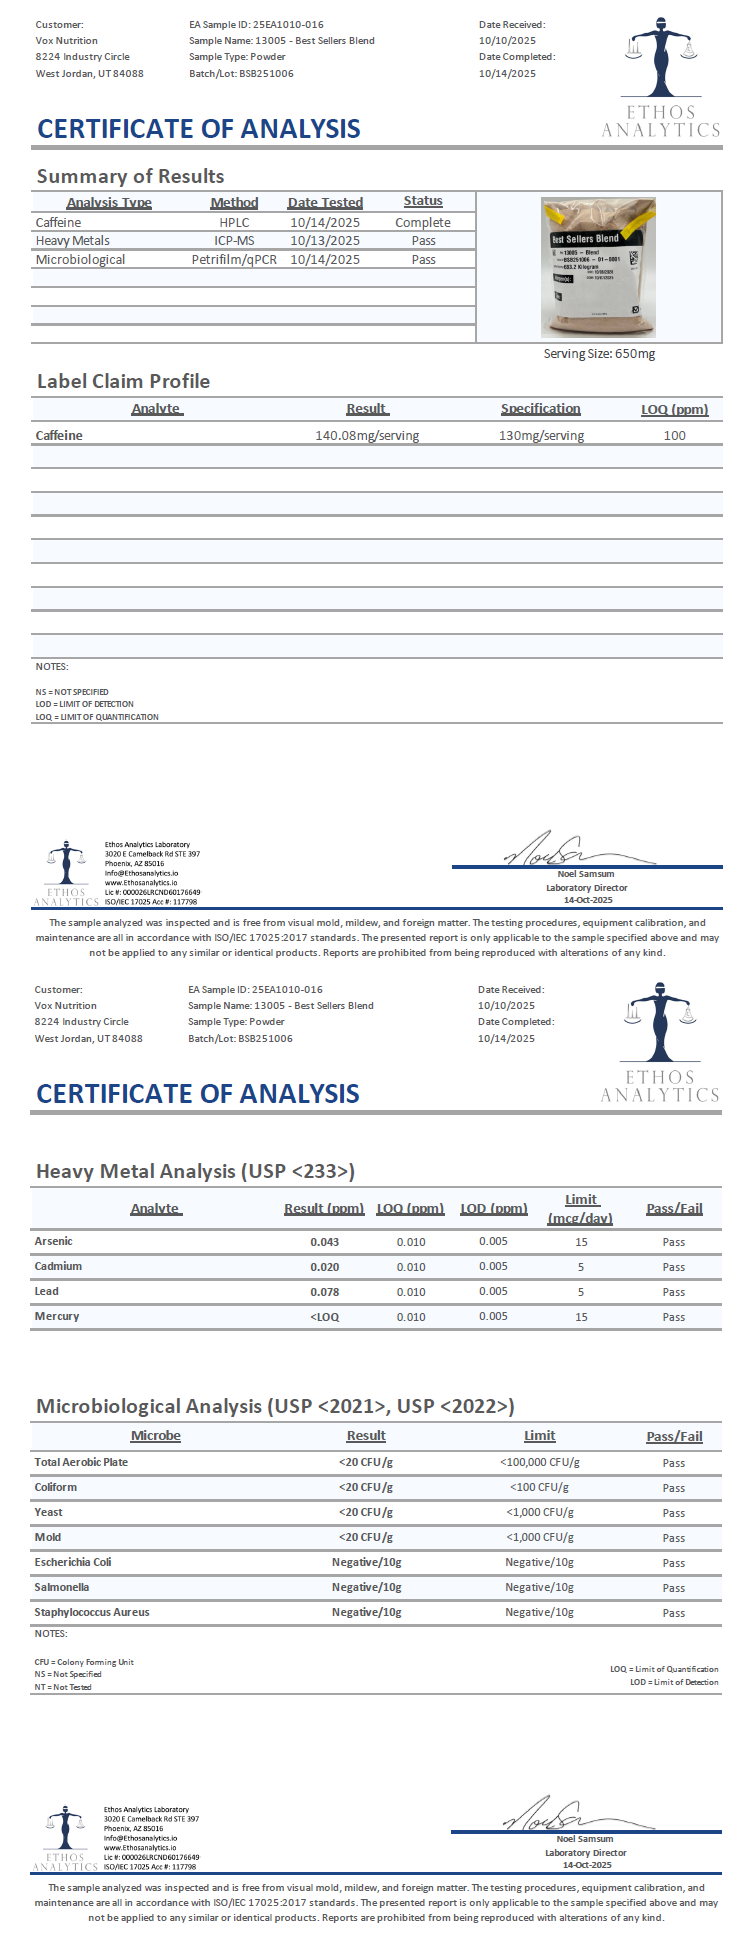
Task: Select the 'LOD = LIMIT OF DETECTION' note
Action: pos(84,704)
